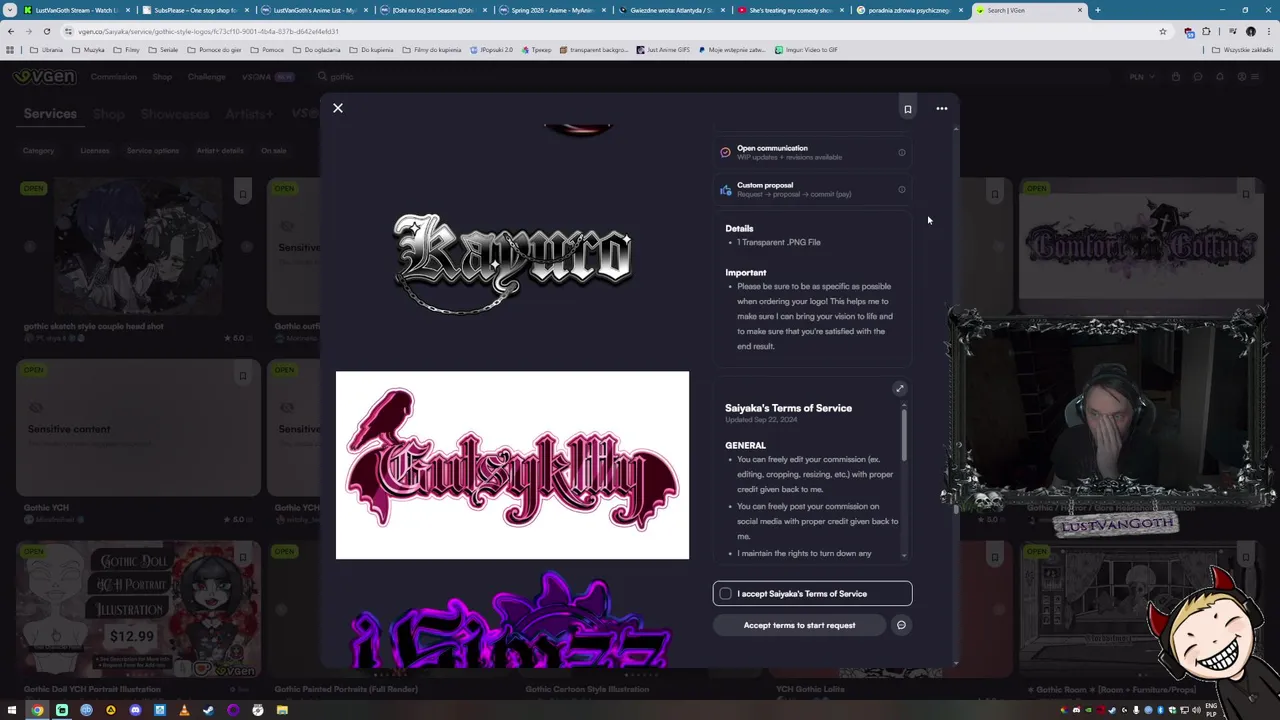The width and height of the screenshot is (1280, 720).
Task: Open Steam from the taskbar
Action: click(x=208, y=711)
